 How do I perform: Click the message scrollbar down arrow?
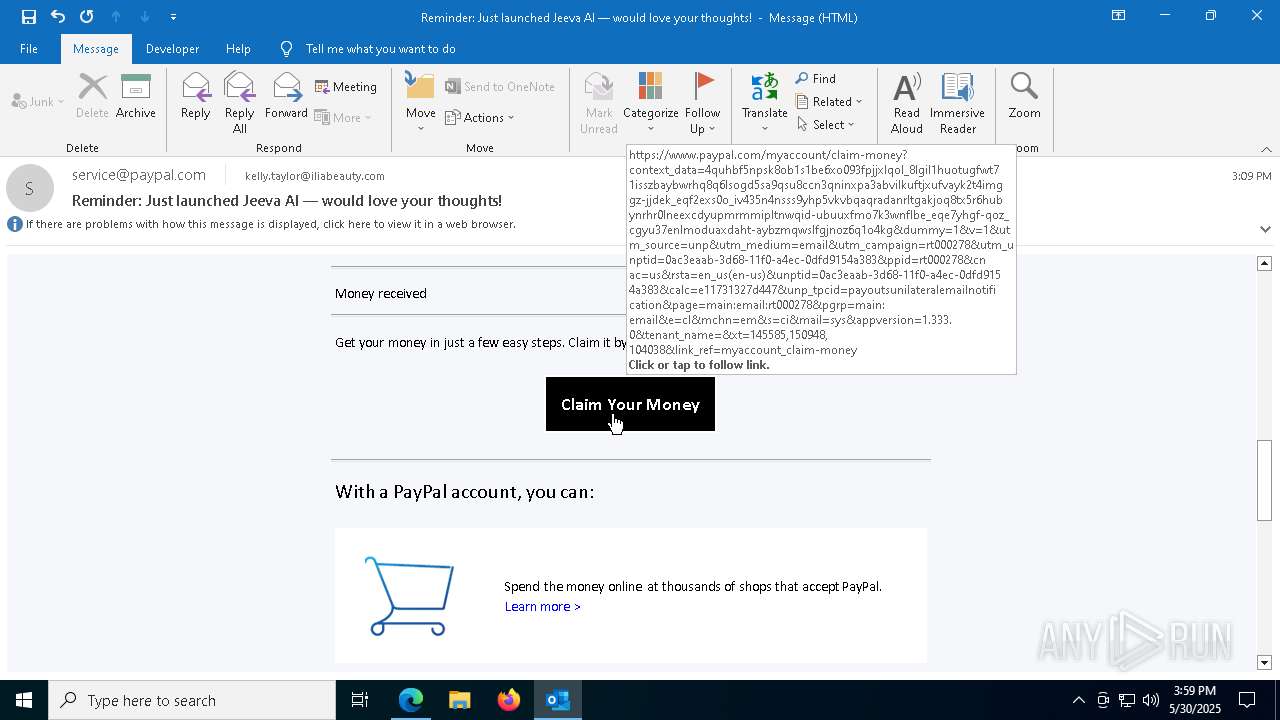[x=1264, y=663]
